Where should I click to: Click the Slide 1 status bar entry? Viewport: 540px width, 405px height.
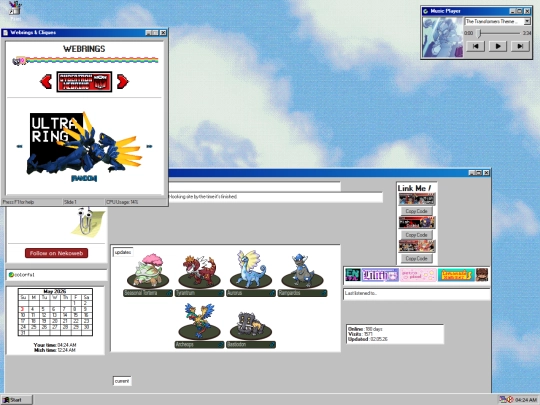(70, 202)
